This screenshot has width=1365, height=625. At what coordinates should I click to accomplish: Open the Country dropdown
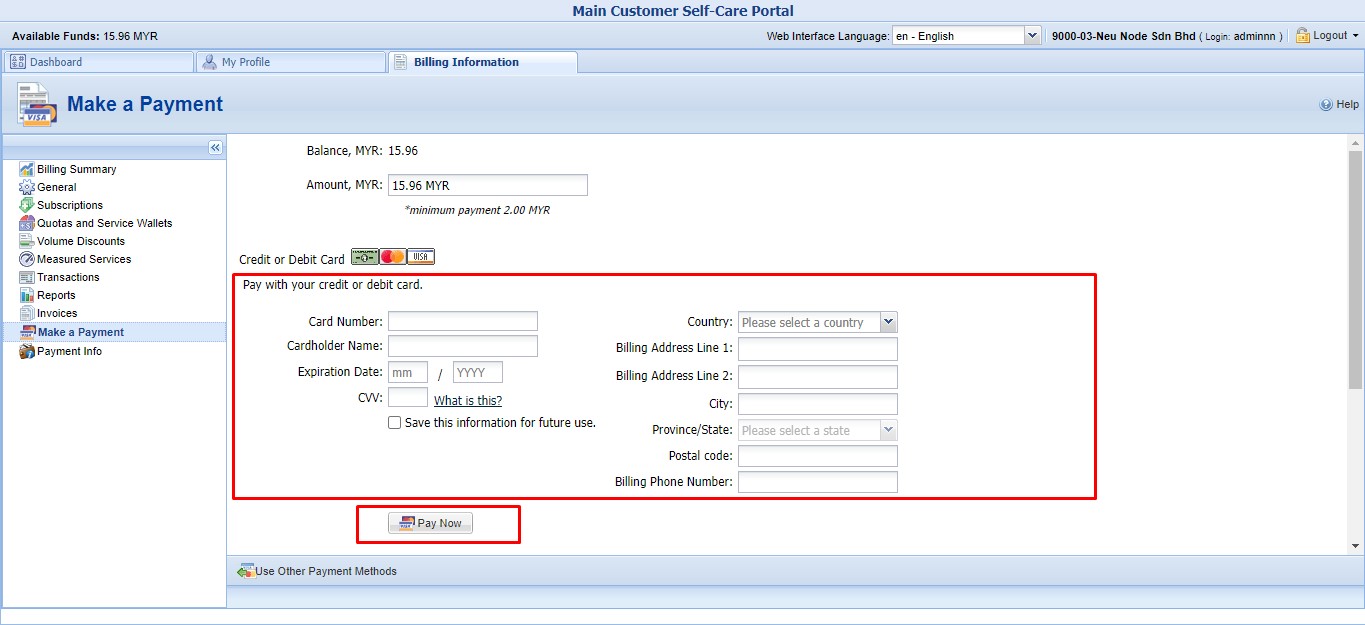(888, 322)
